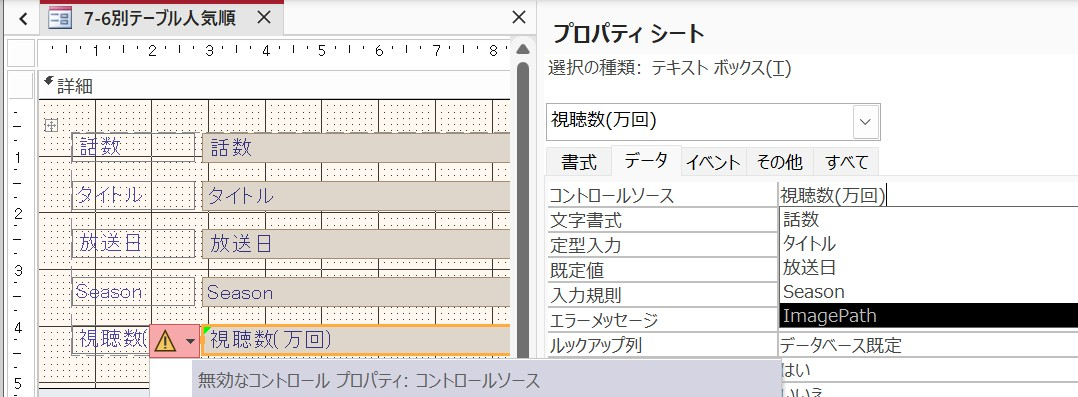This screenshot has width=1078, height=397.
Task: Click the 入力規則 property label
Action: (586, 295)
